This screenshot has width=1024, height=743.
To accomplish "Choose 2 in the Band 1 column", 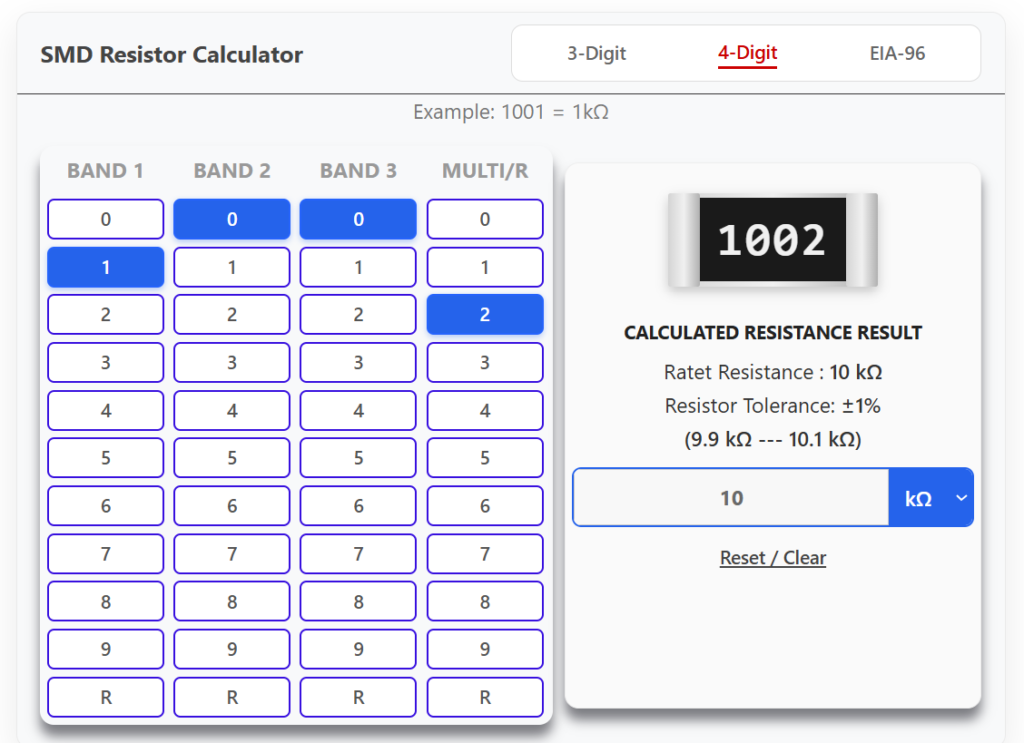I will click(106, 315).
